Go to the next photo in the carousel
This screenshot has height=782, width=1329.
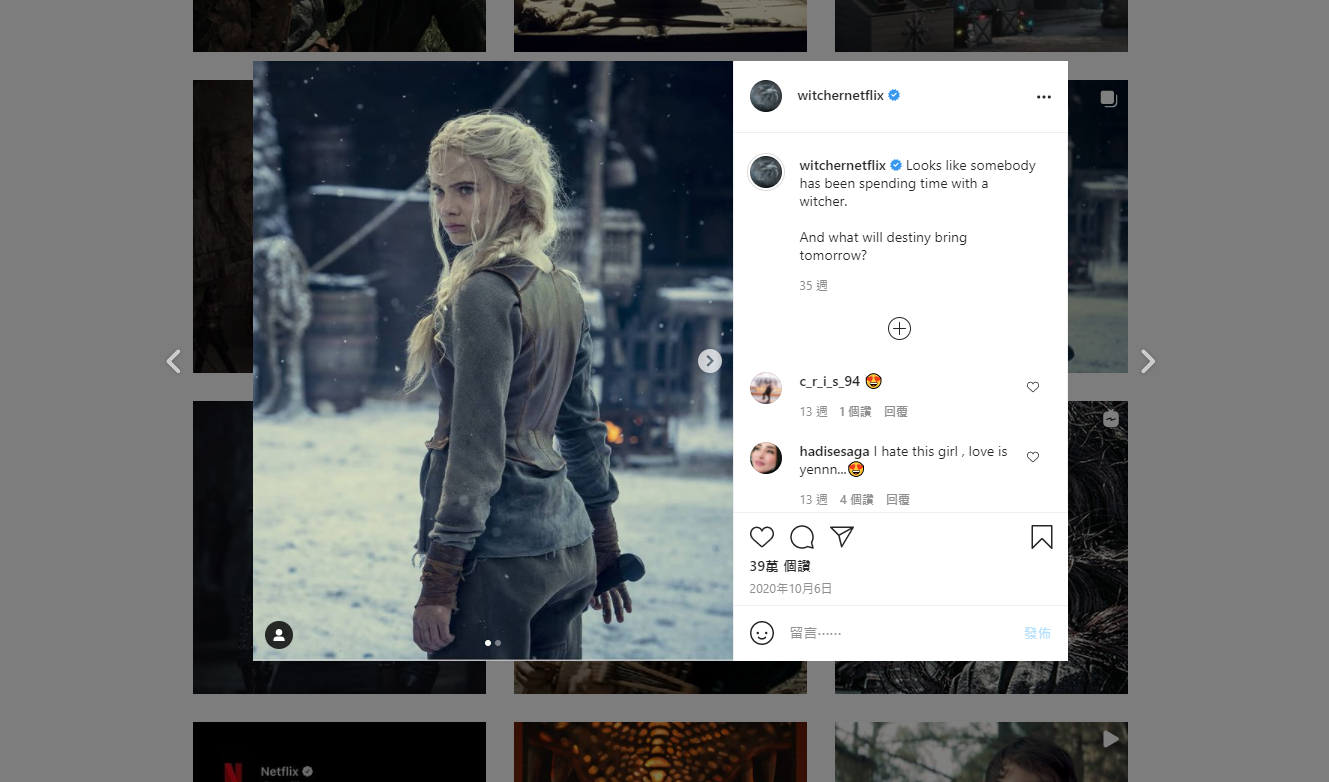coord(710,361)
